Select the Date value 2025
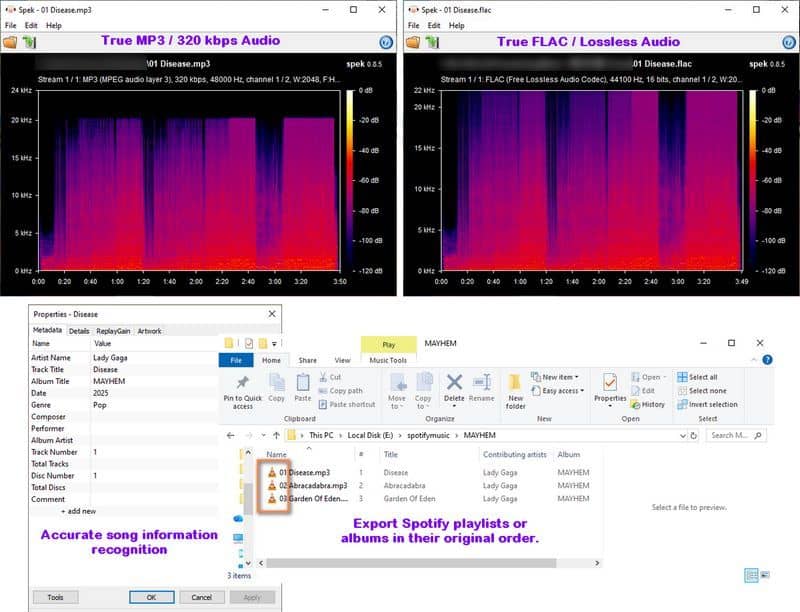The width and height of the screenshot is (800, 612). [x=101, y=393]
